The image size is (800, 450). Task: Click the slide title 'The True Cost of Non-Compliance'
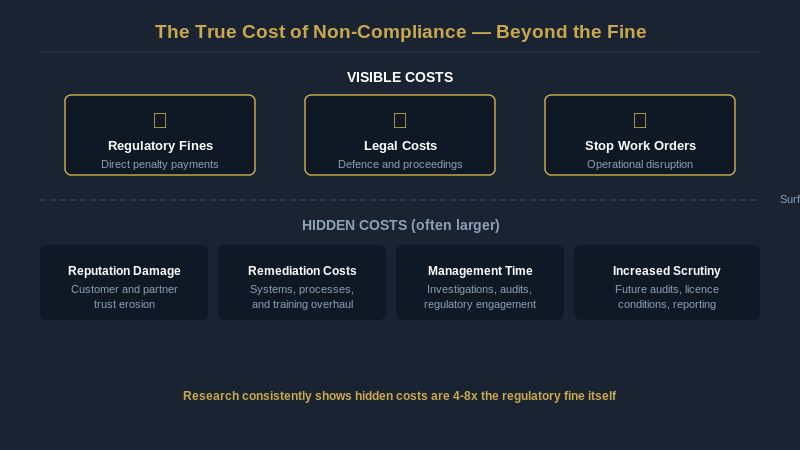[401, 32]
